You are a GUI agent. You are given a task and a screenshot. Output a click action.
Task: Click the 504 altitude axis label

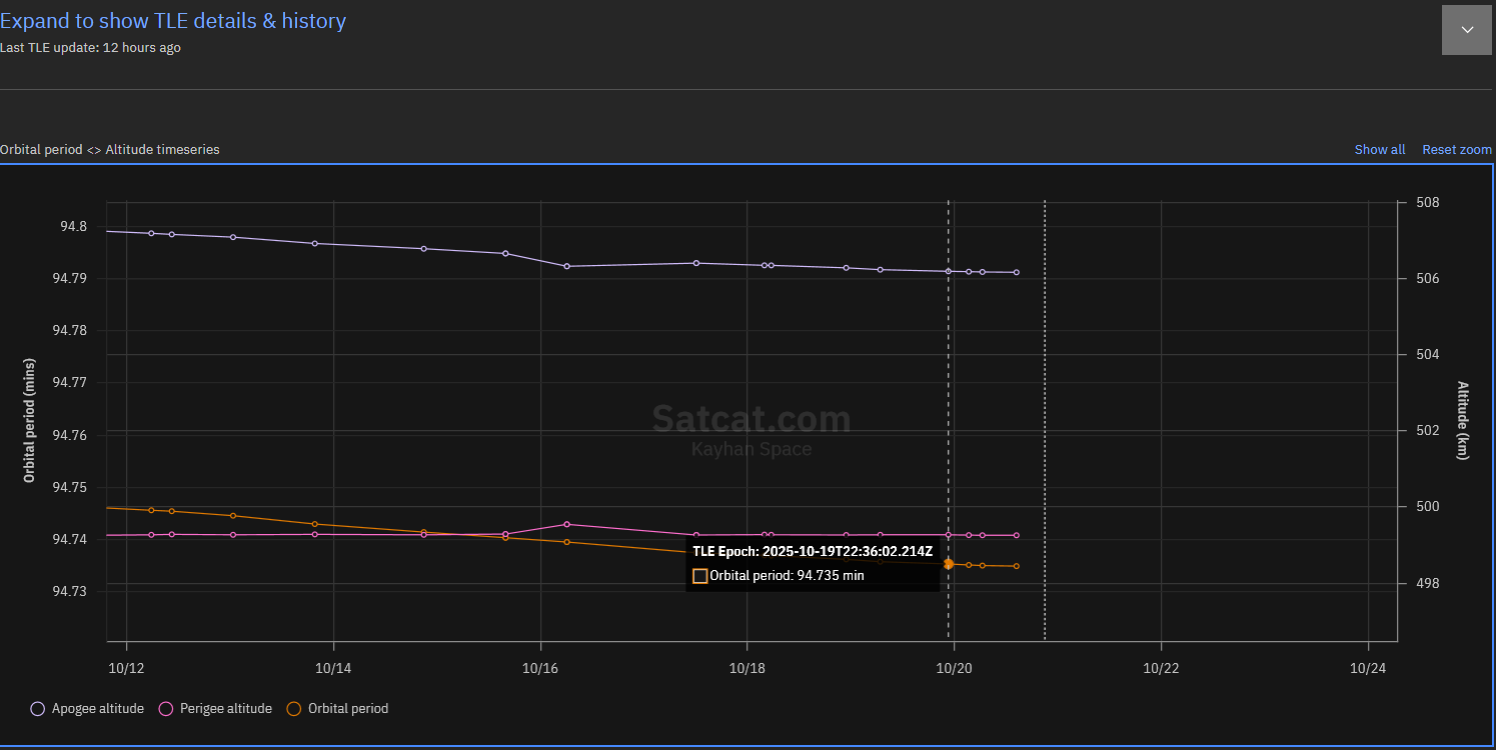pyautogui.click(x=1427, y=355)
